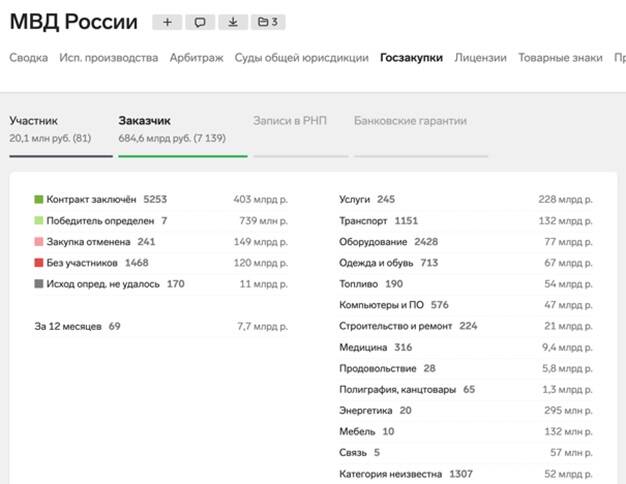Open the Без участников 1468 row
The width and height of the screenshot is (626, 484).
(x=161, y=263)
